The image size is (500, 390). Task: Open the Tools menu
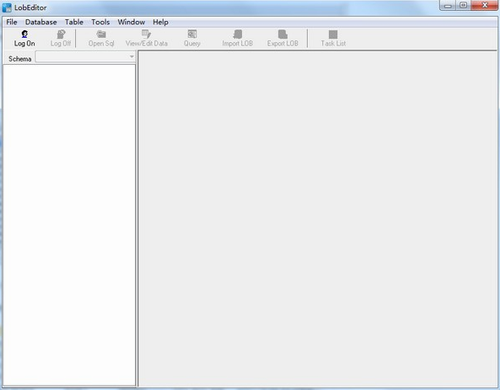[100, 22]
